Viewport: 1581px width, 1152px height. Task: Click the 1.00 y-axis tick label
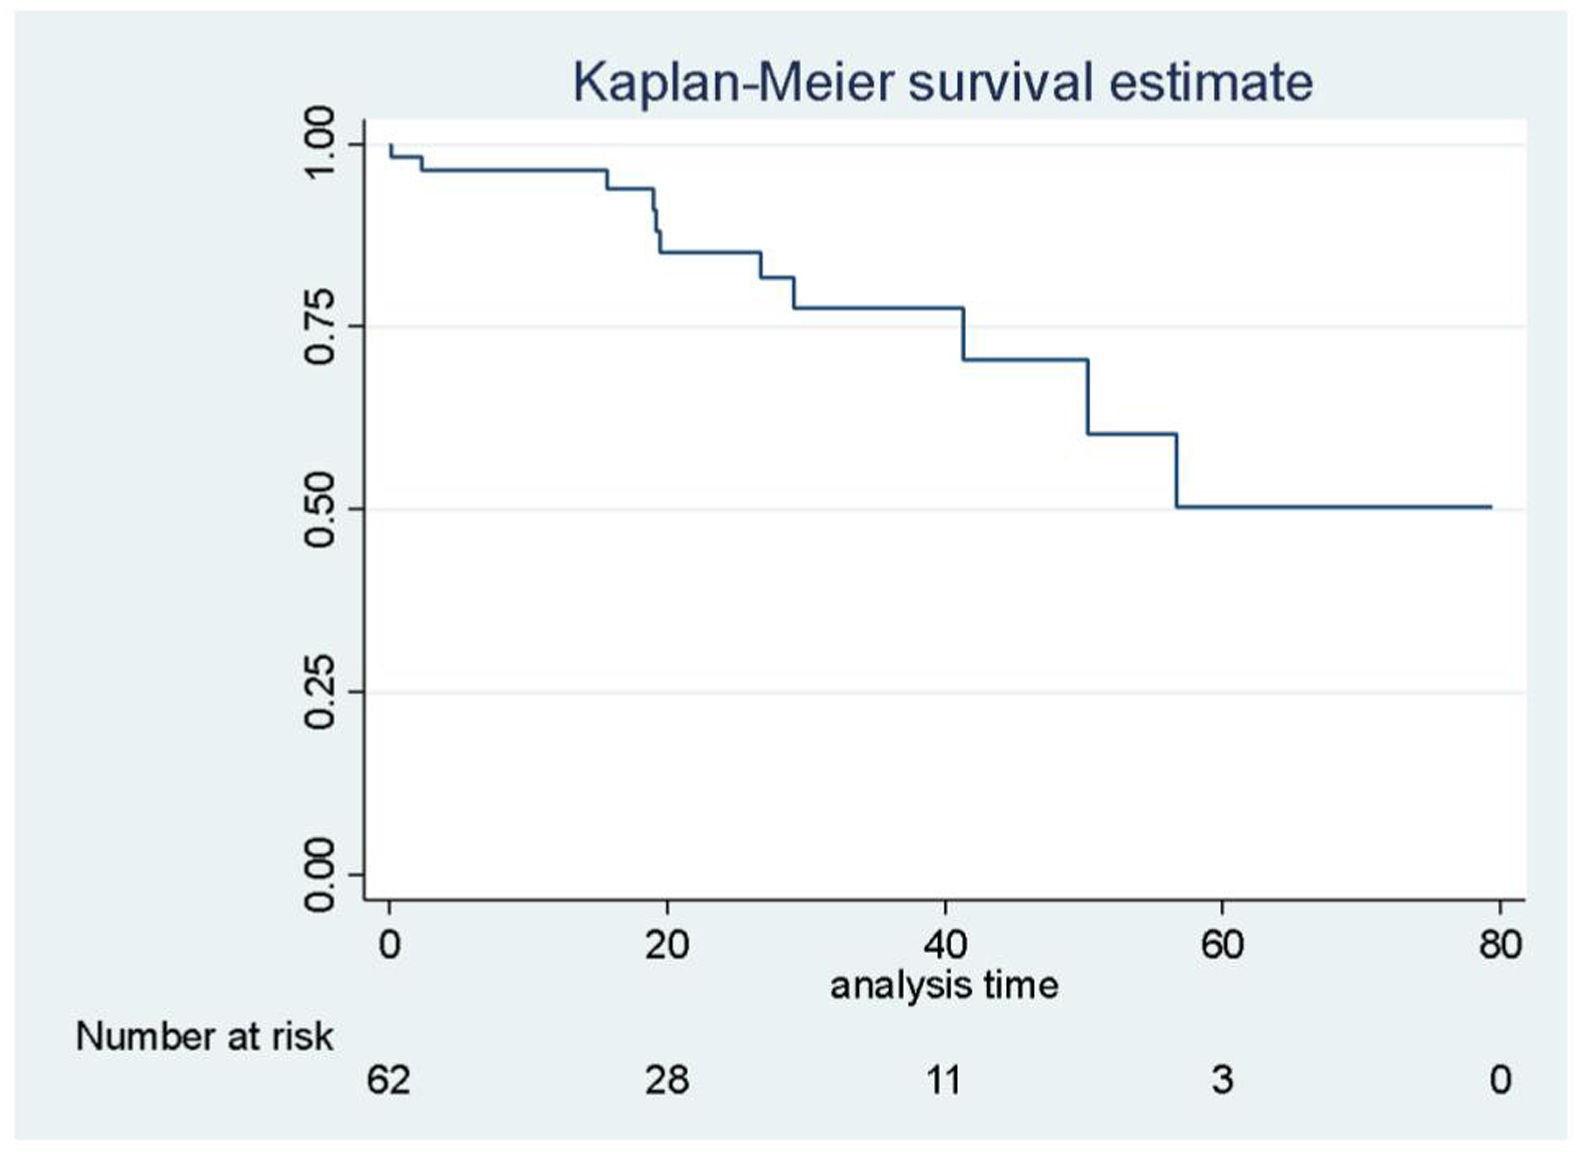tap(321, 143)
